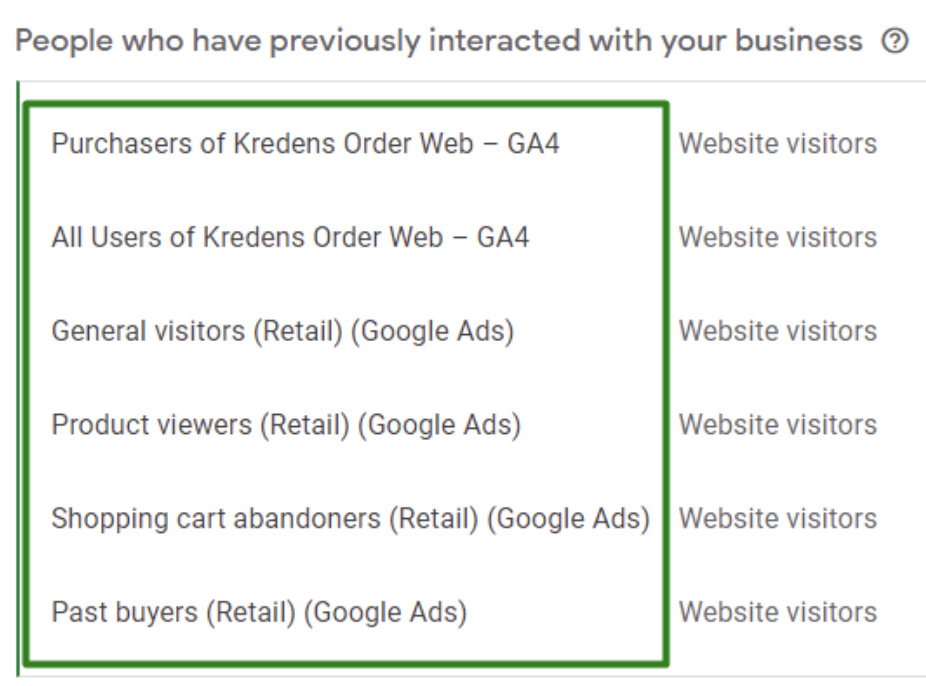Click Website visitors next to Shopping cart abandoners
Image resolution: width=926 pixels, height=686 pixels.
[778, 519]
